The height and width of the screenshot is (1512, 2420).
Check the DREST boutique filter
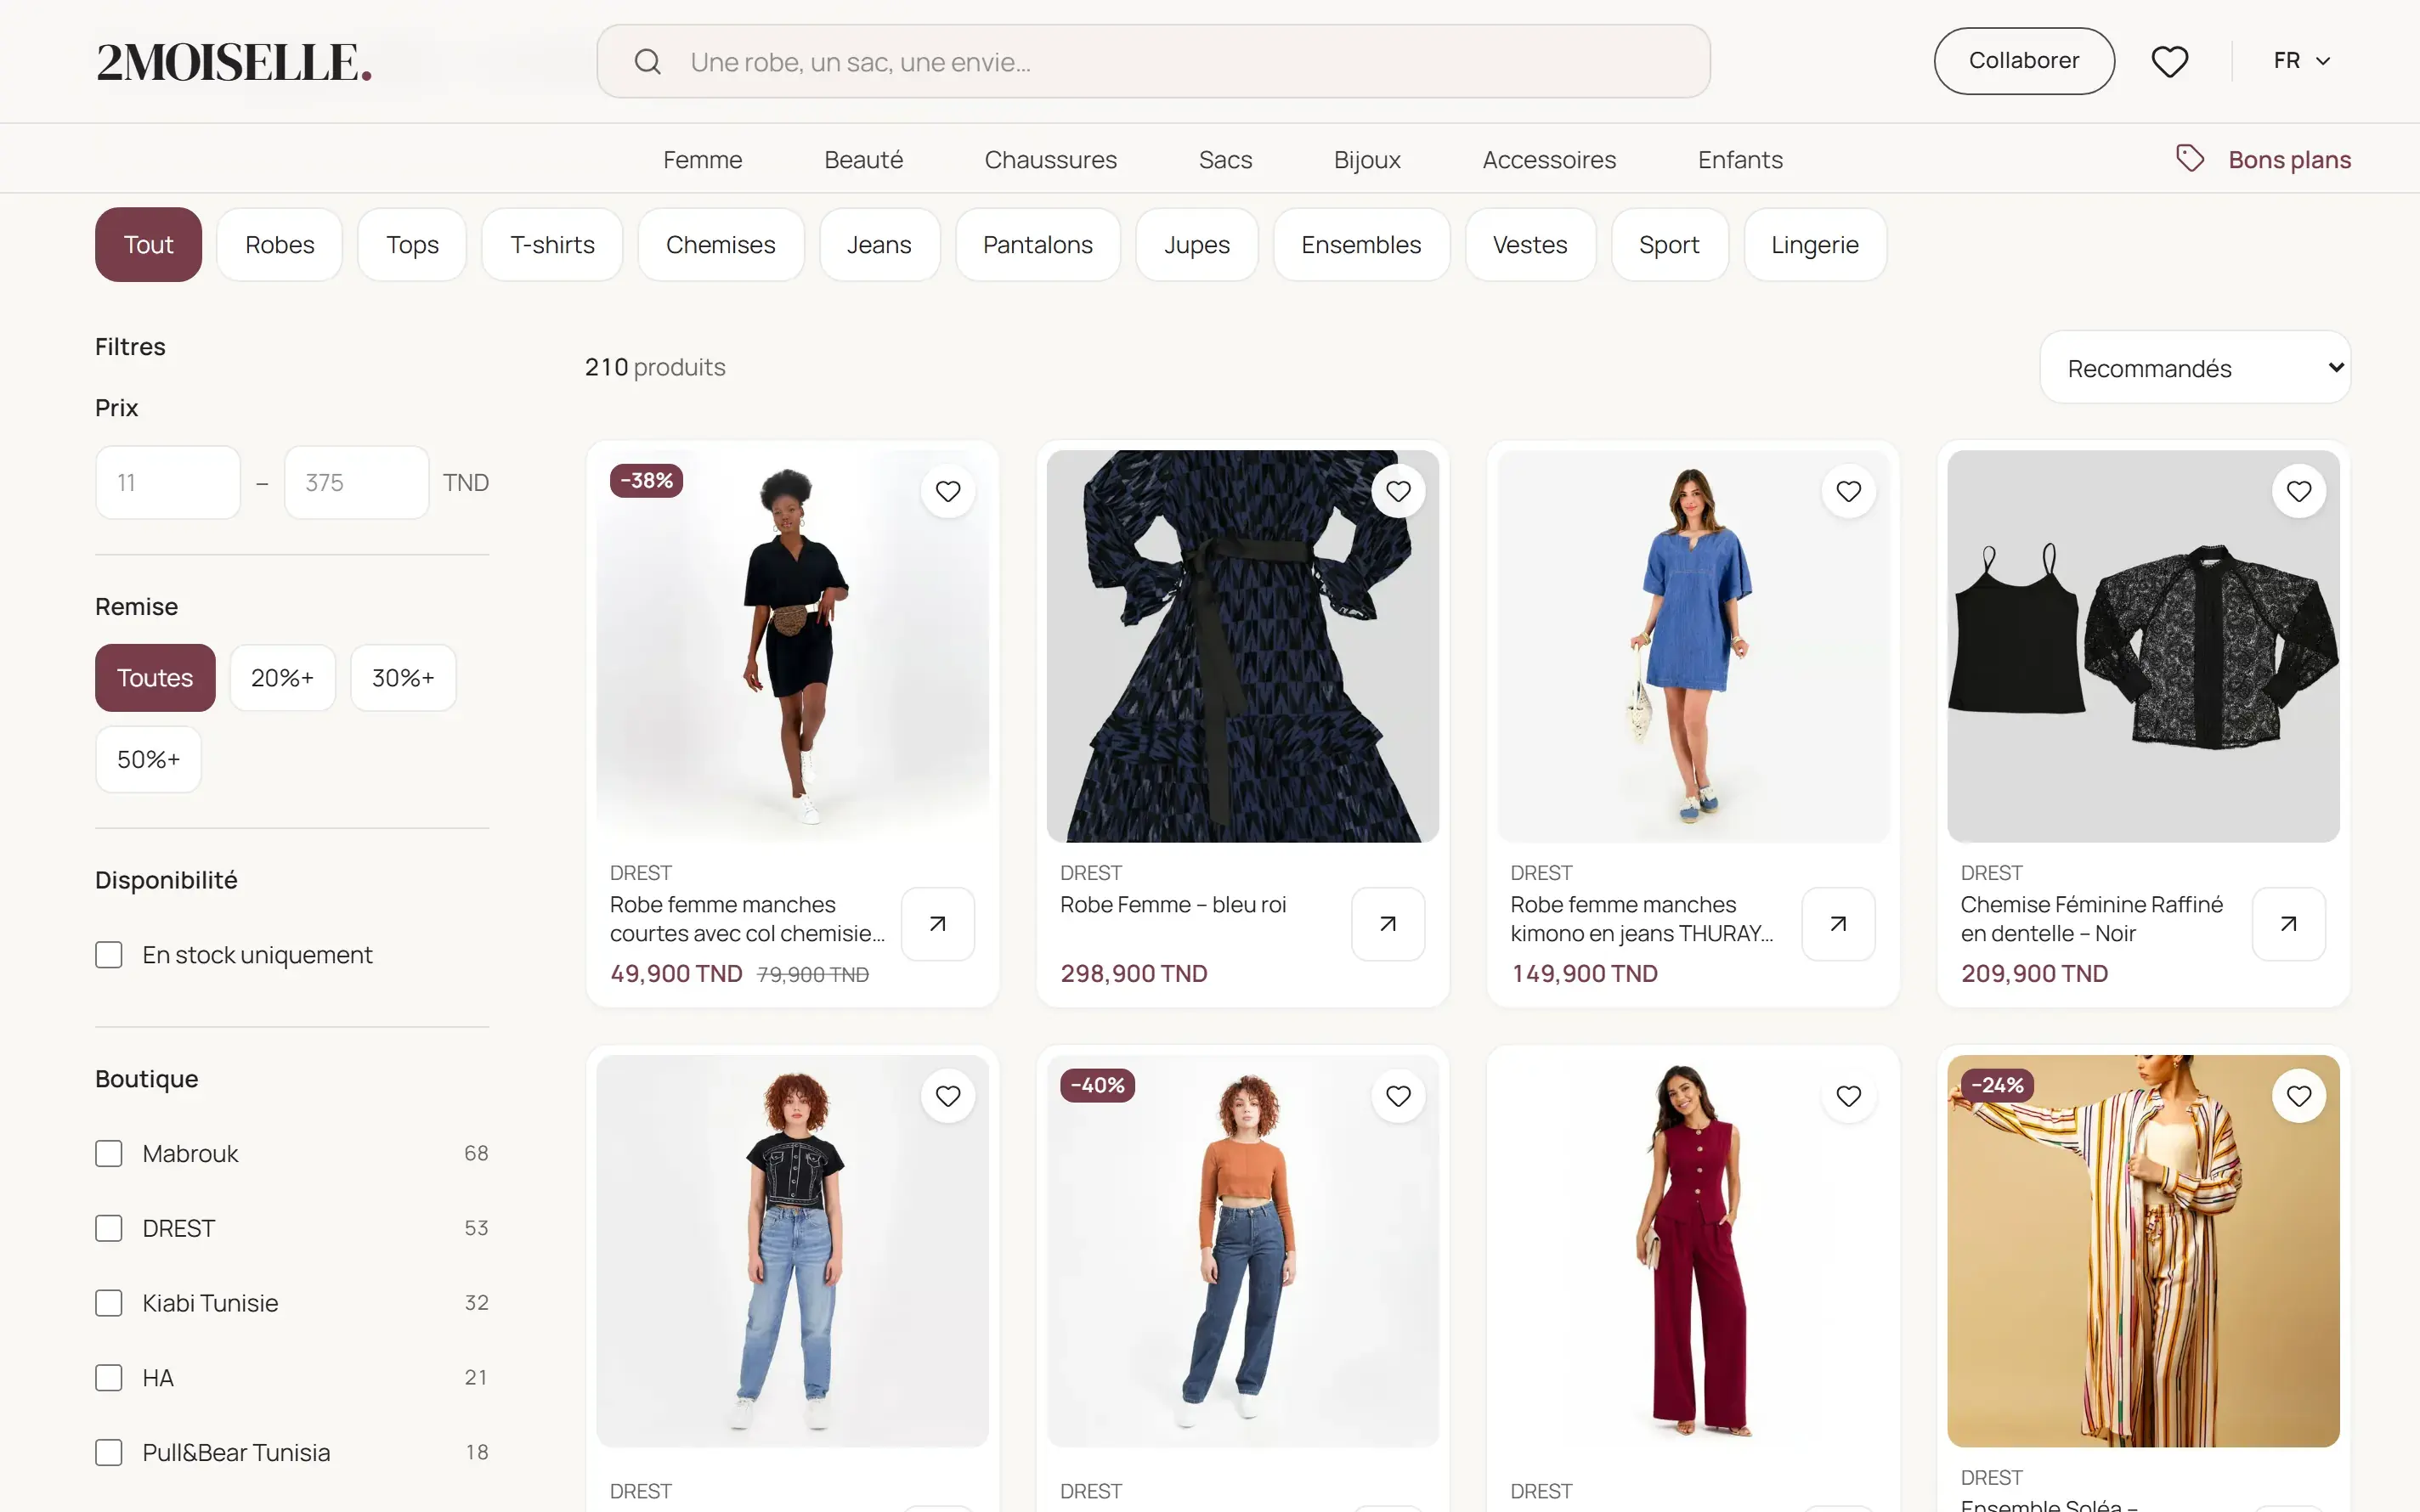[x=109, y=1228]
